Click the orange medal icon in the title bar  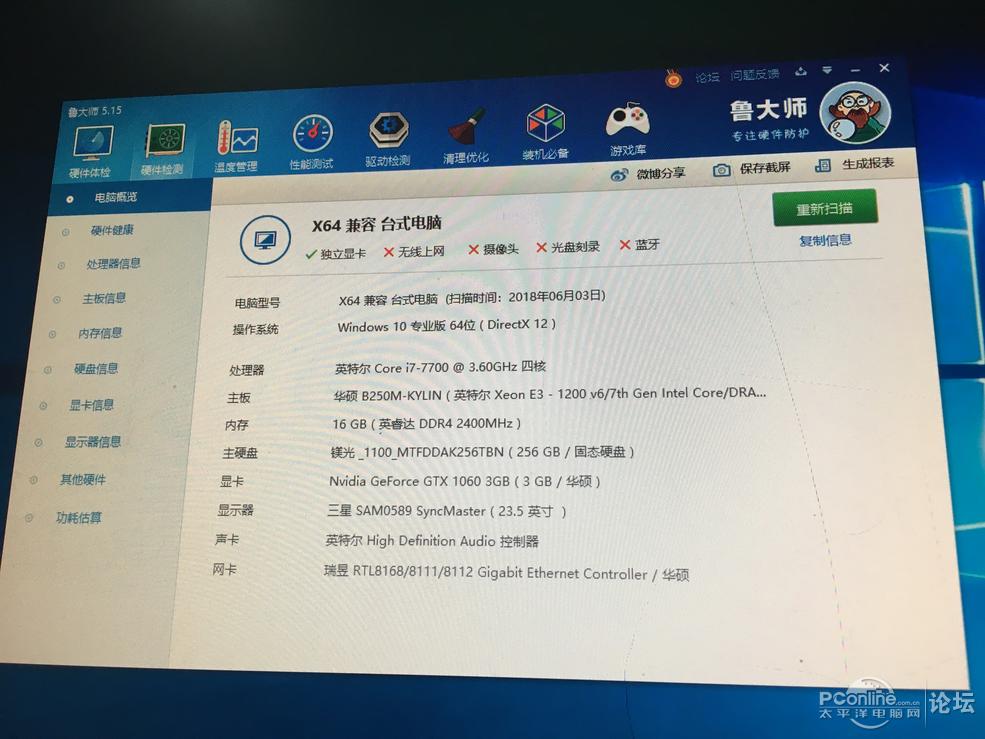tap(673, 79)
